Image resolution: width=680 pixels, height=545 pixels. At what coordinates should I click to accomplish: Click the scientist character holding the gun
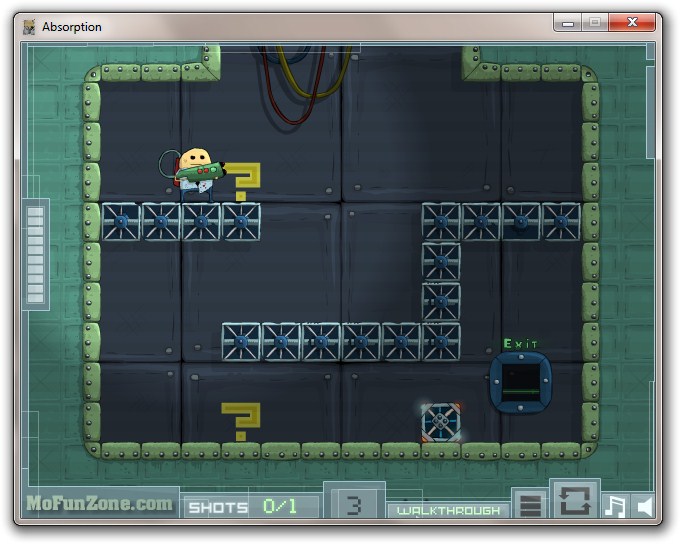[192, 175]
